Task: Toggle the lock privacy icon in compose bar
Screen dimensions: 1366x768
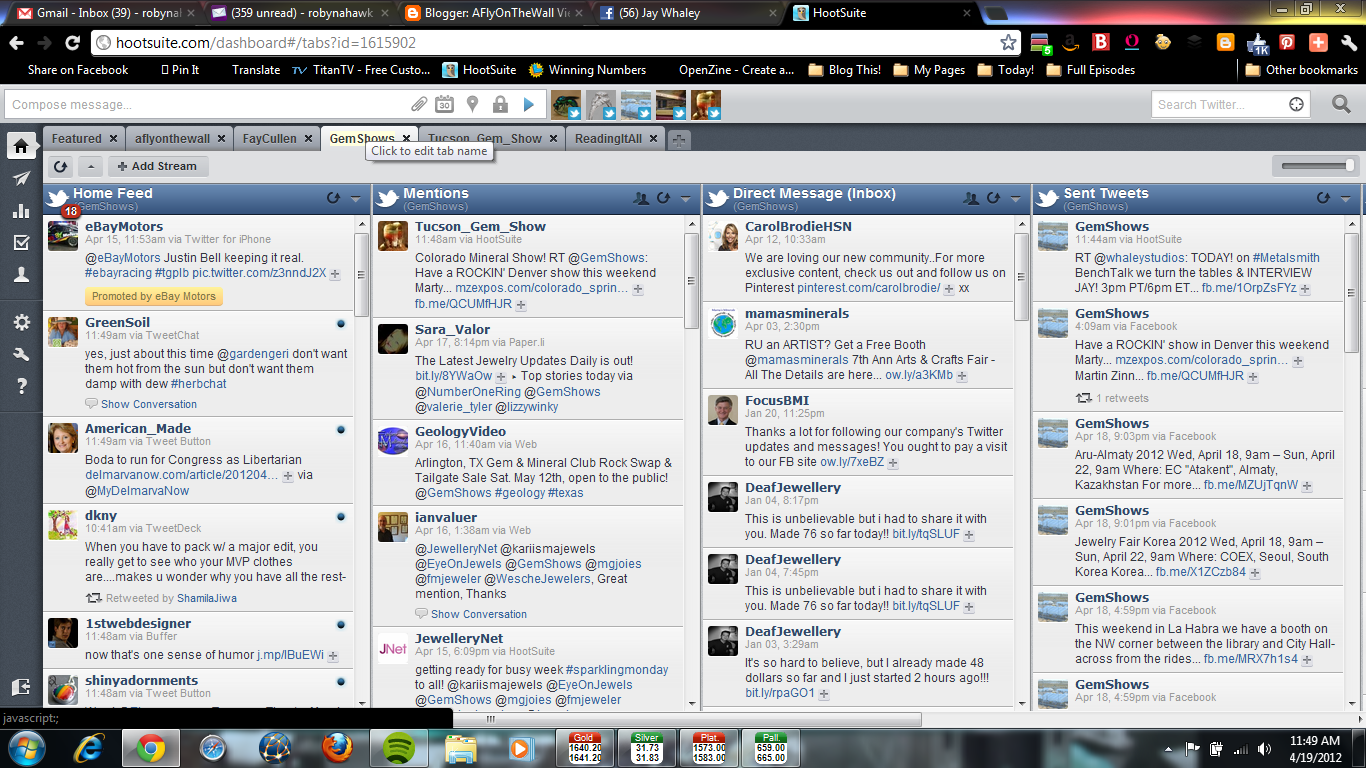Action: click(500, 104)
